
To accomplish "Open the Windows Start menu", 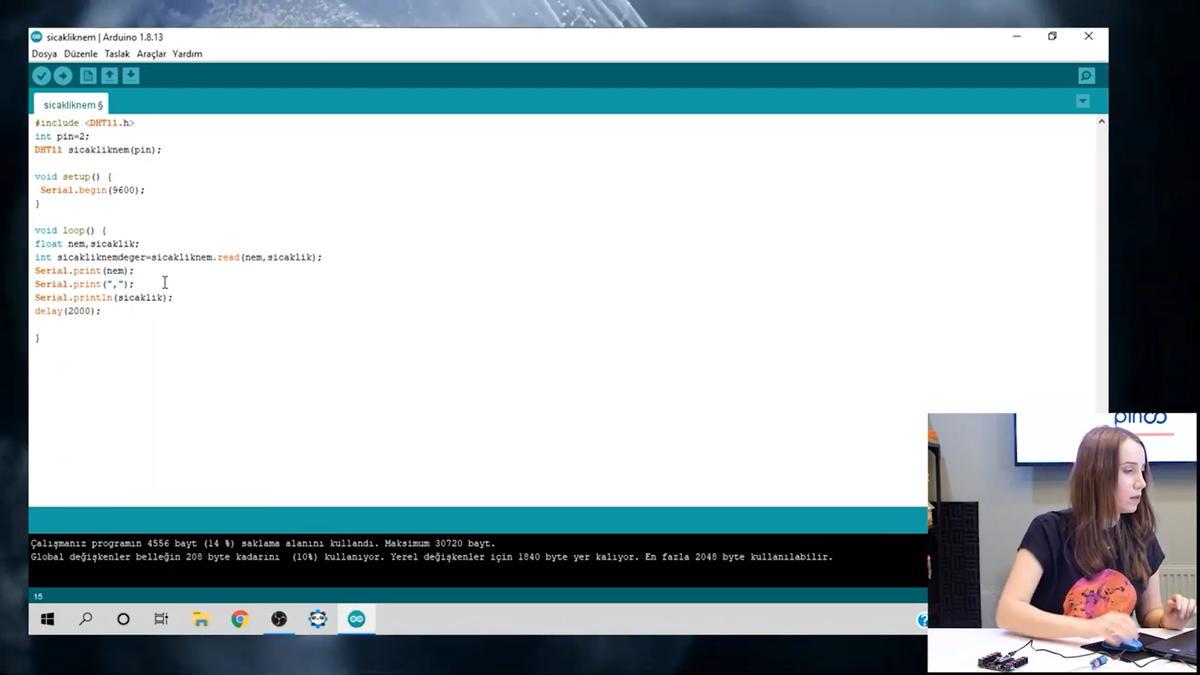I will click(x=47, y=619).
